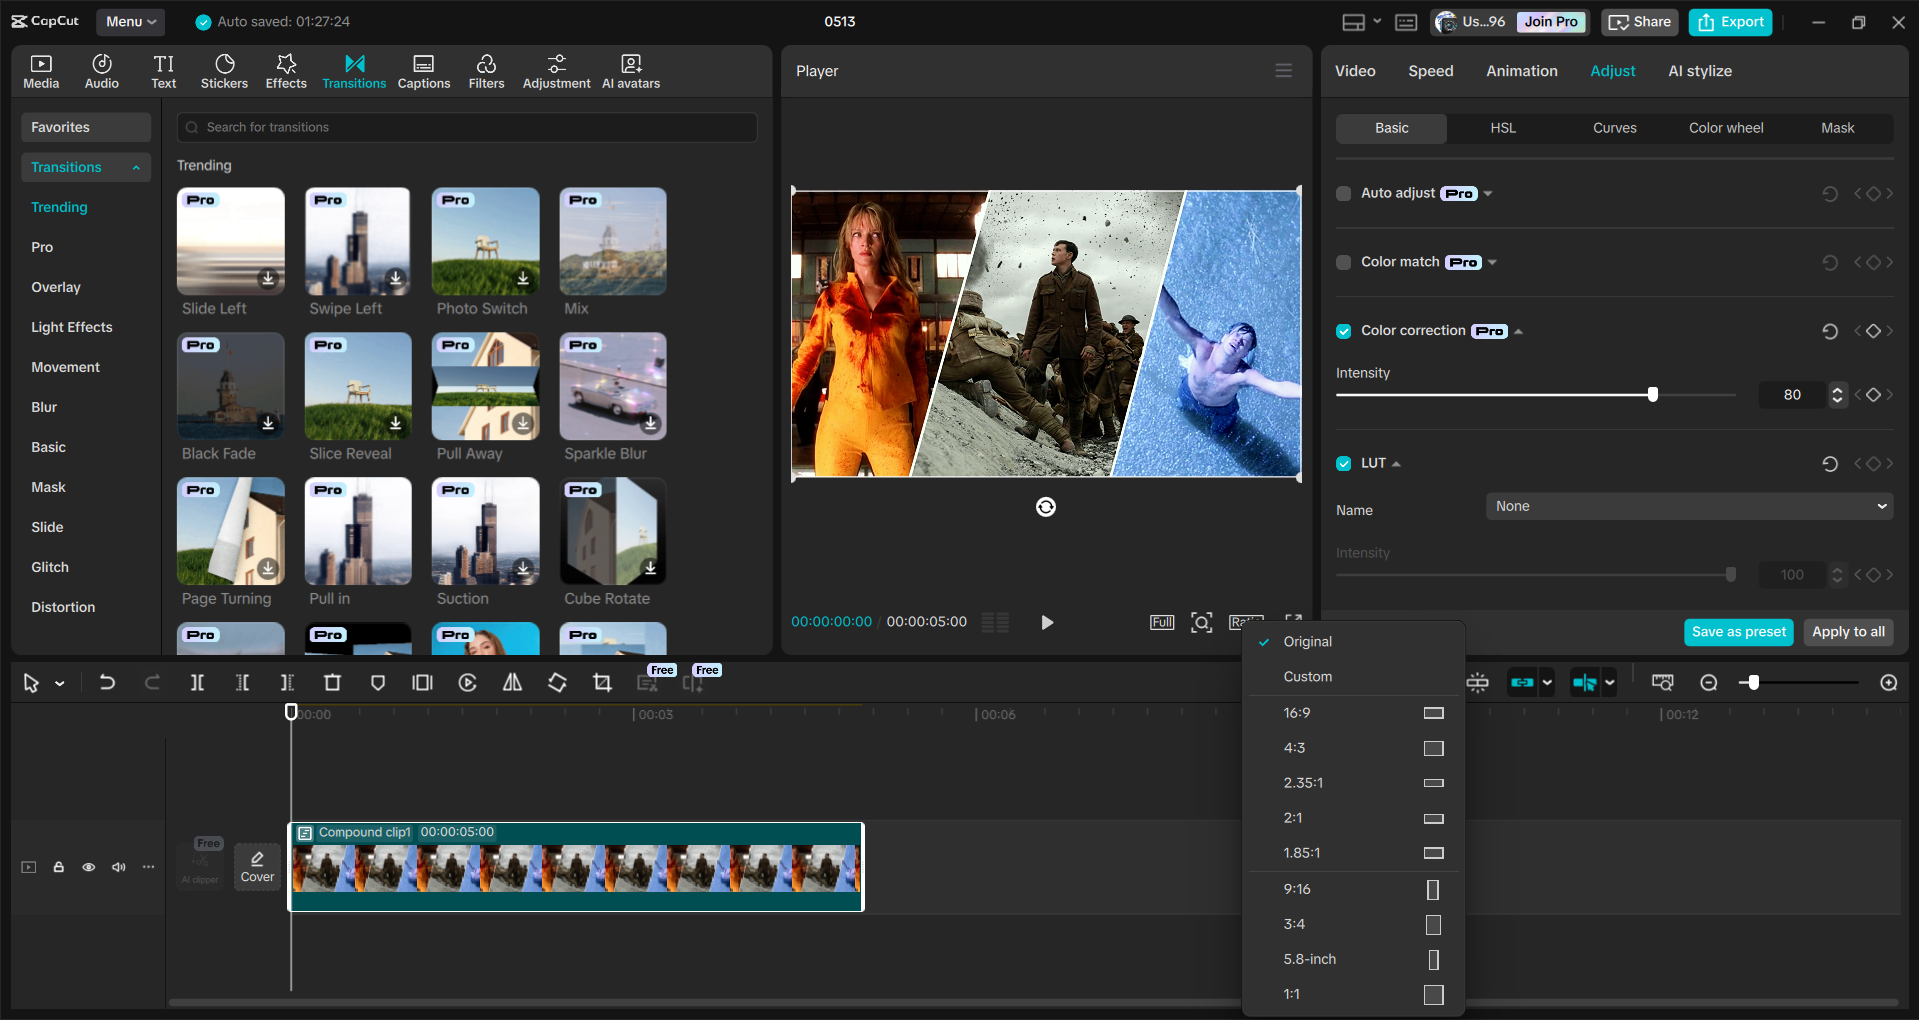Disable the Color correction checkbox
This screenshot has width=1919, height=1020.
[1343, 331]
